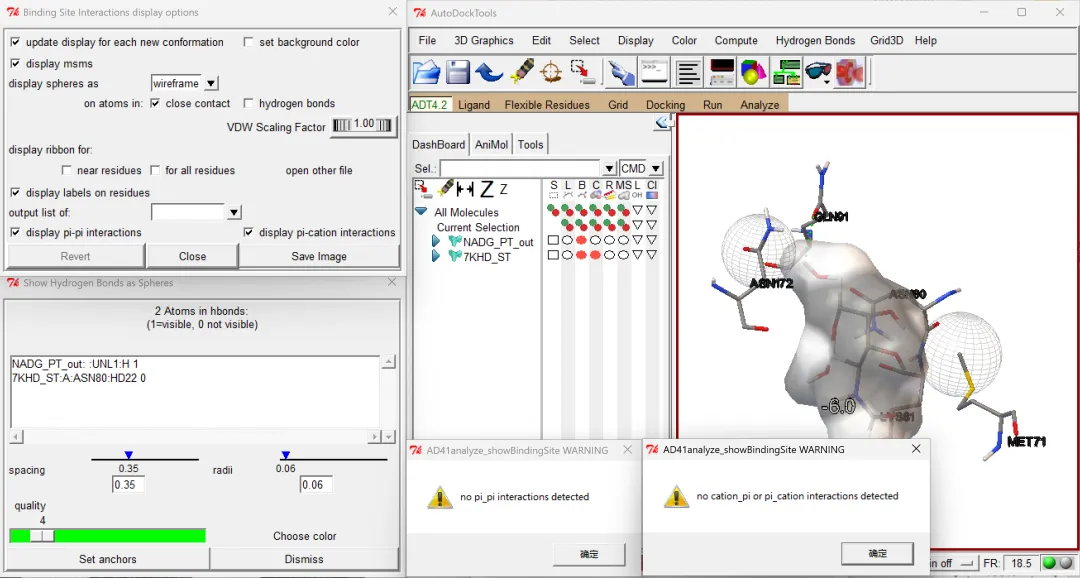Click the small z icon in DashBoard
Screen dimensions: 1080x578
503,189
